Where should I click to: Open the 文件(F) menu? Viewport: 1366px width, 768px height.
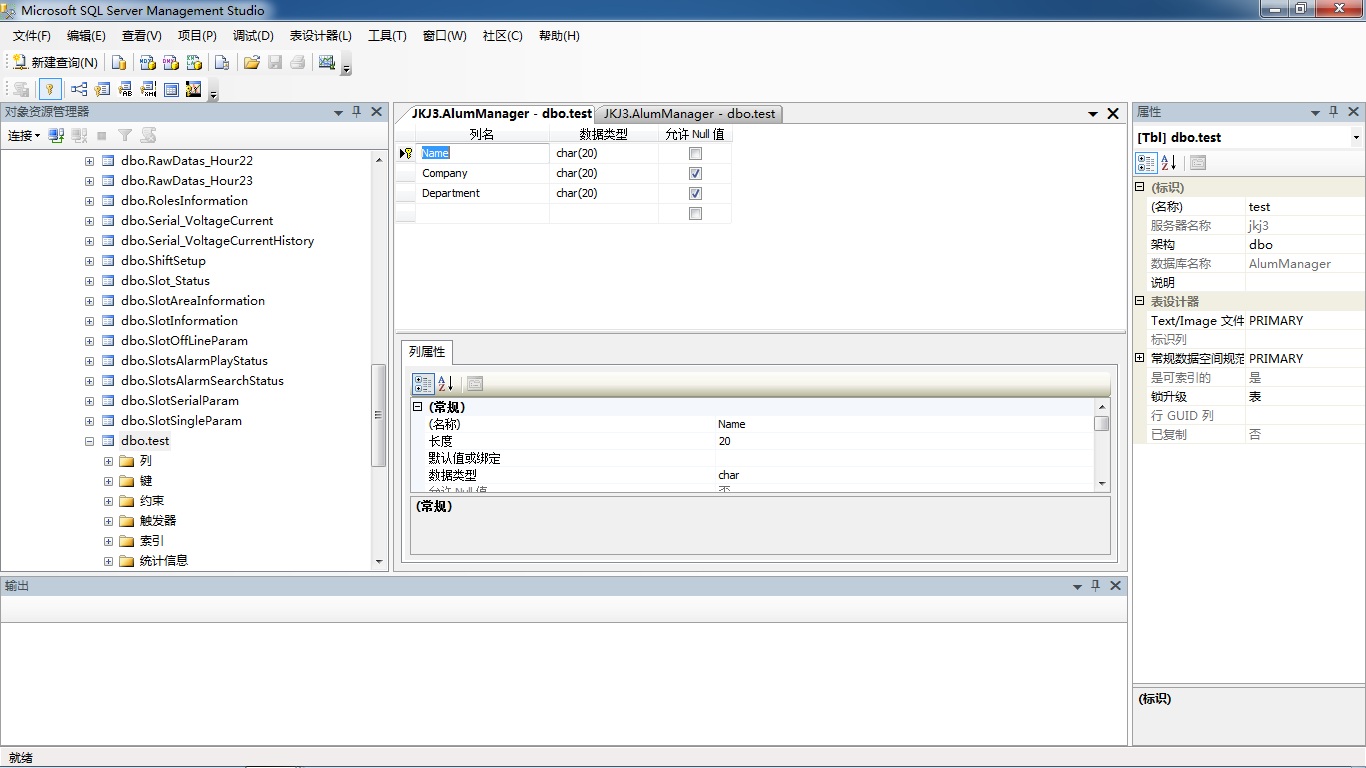coord(31,35)
